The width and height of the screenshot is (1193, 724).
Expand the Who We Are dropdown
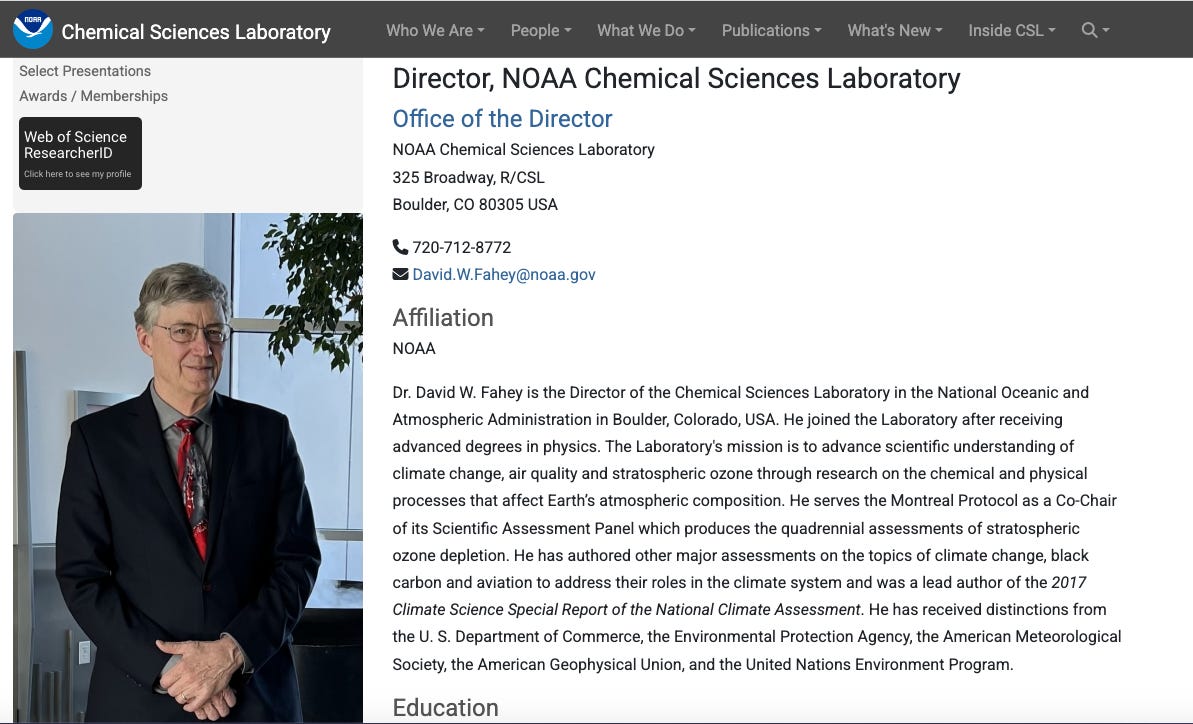[x=435, y=30]
